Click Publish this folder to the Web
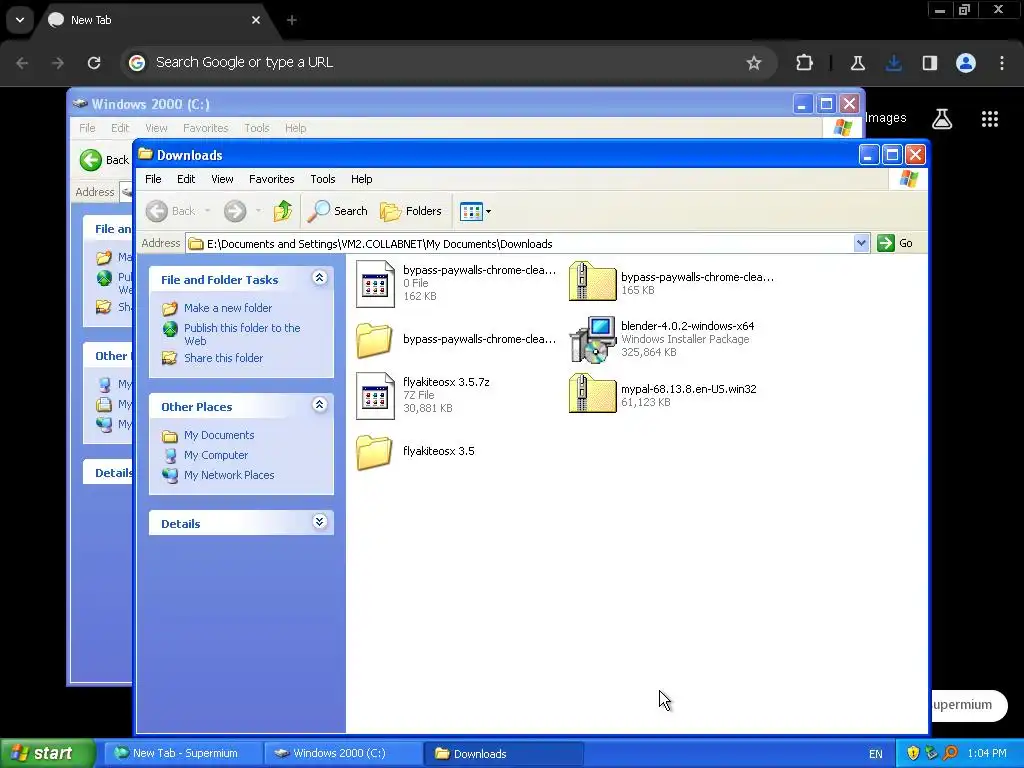This screenshot has height=768, width=1024. click(242, 334)
